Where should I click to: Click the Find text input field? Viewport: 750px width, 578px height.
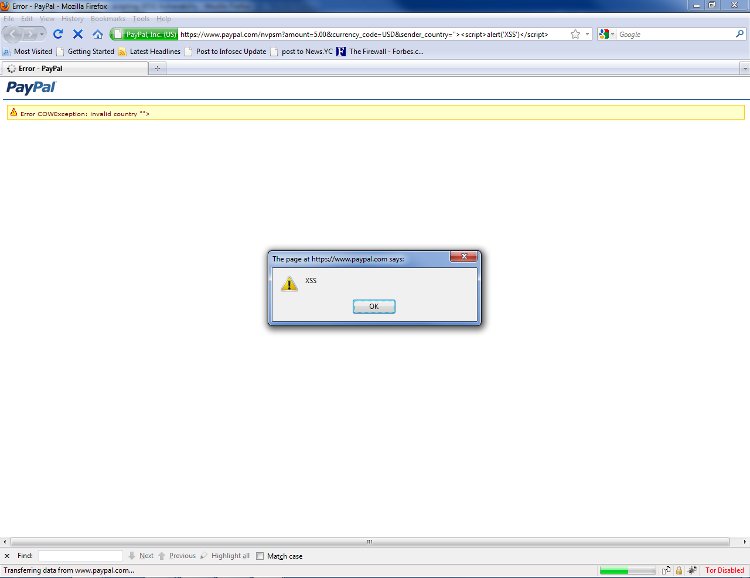click(80, 556)
